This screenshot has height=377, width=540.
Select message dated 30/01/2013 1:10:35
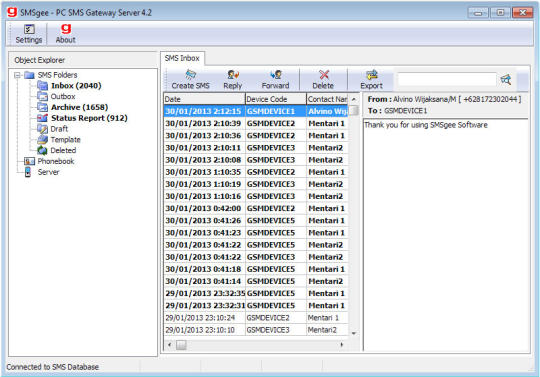tap(256, 172)
